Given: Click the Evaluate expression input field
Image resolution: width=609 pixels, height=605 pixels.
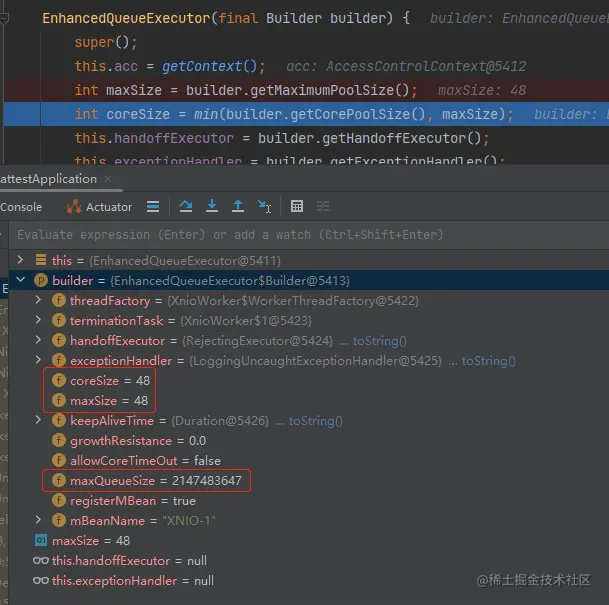Looking at the screenshot, I should click(308, 235).
